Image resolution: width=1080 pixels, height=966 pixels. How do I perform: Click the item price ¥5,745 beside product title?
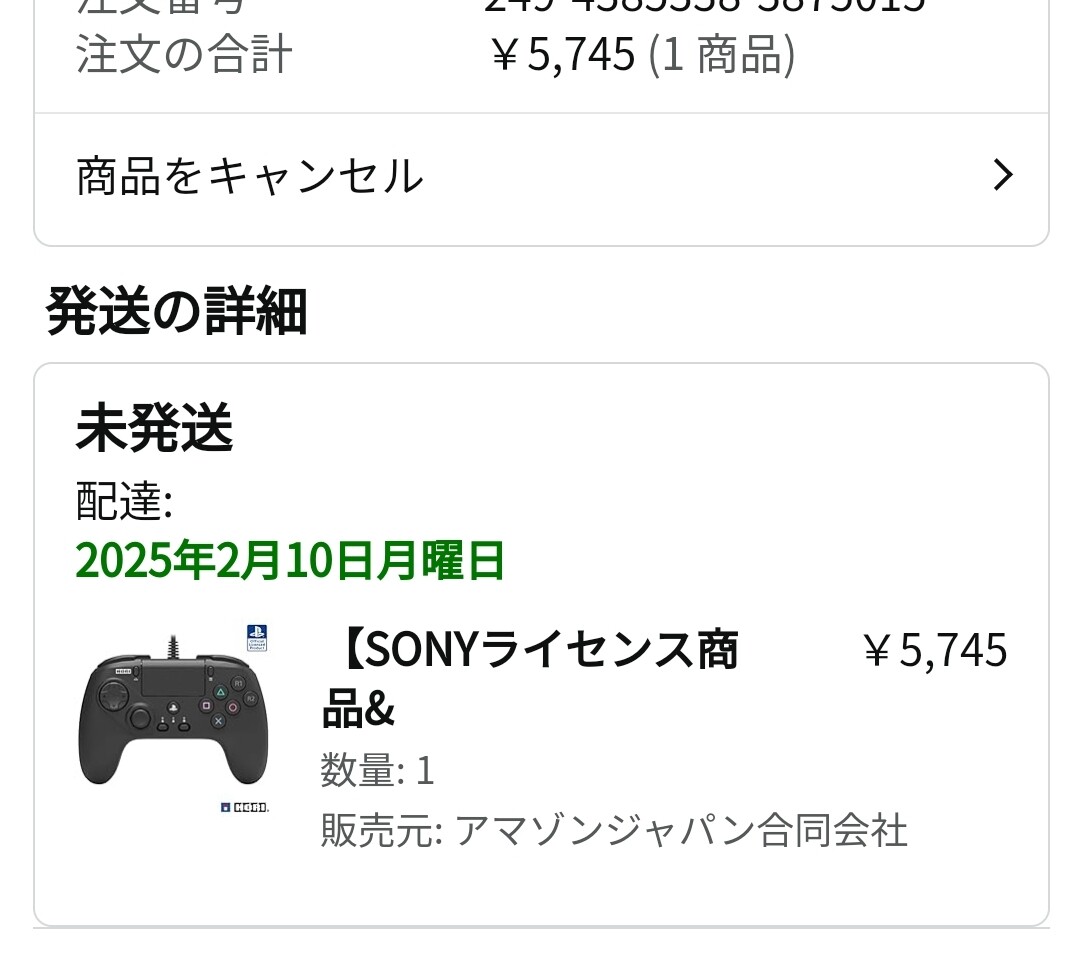(x=934, y=651)
